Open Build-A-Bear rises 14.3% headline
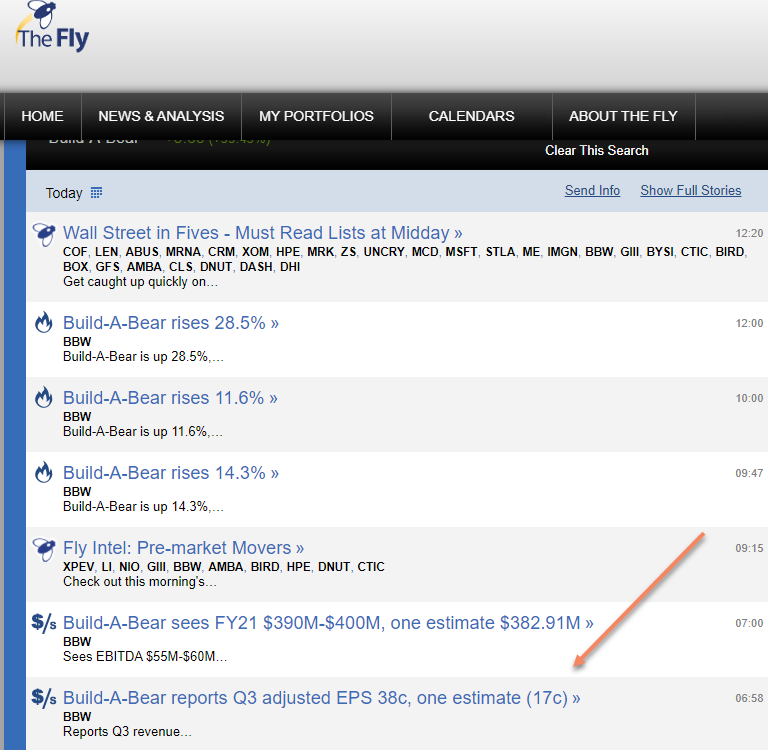The height and width of the screenshot is (750, 768). pos(171,473)
